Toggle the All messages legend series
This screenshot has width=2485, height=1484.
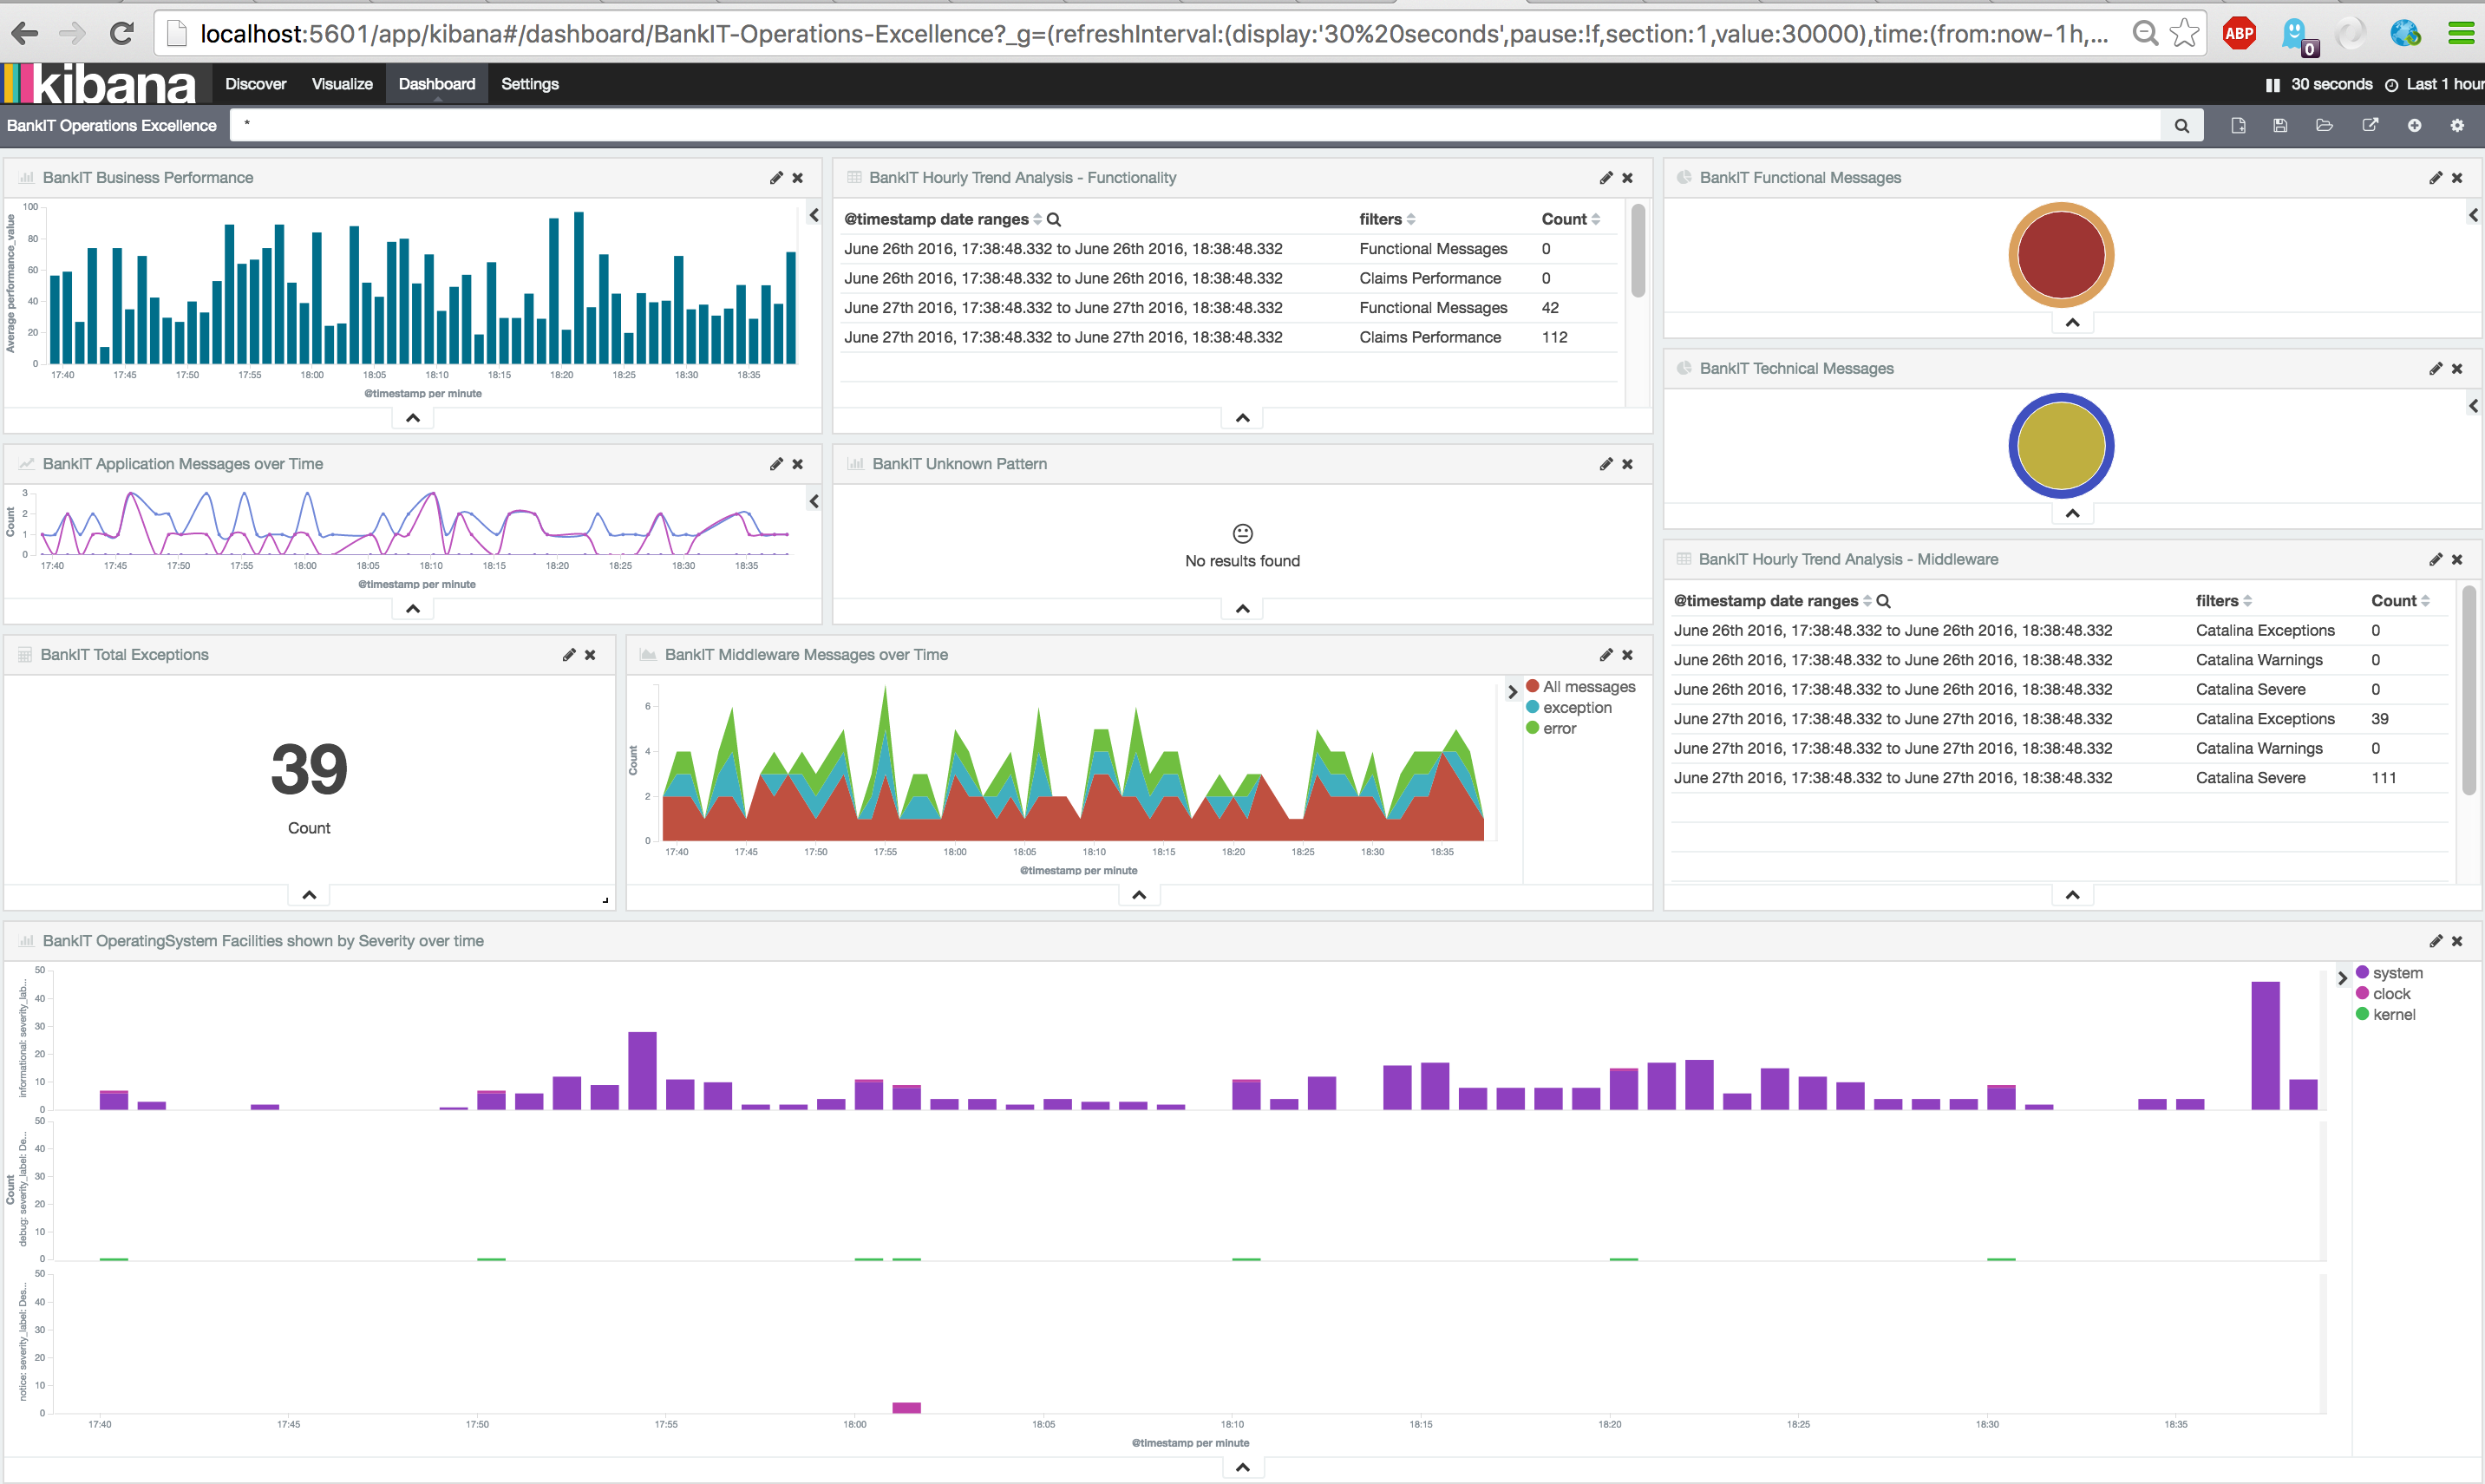1581,687
